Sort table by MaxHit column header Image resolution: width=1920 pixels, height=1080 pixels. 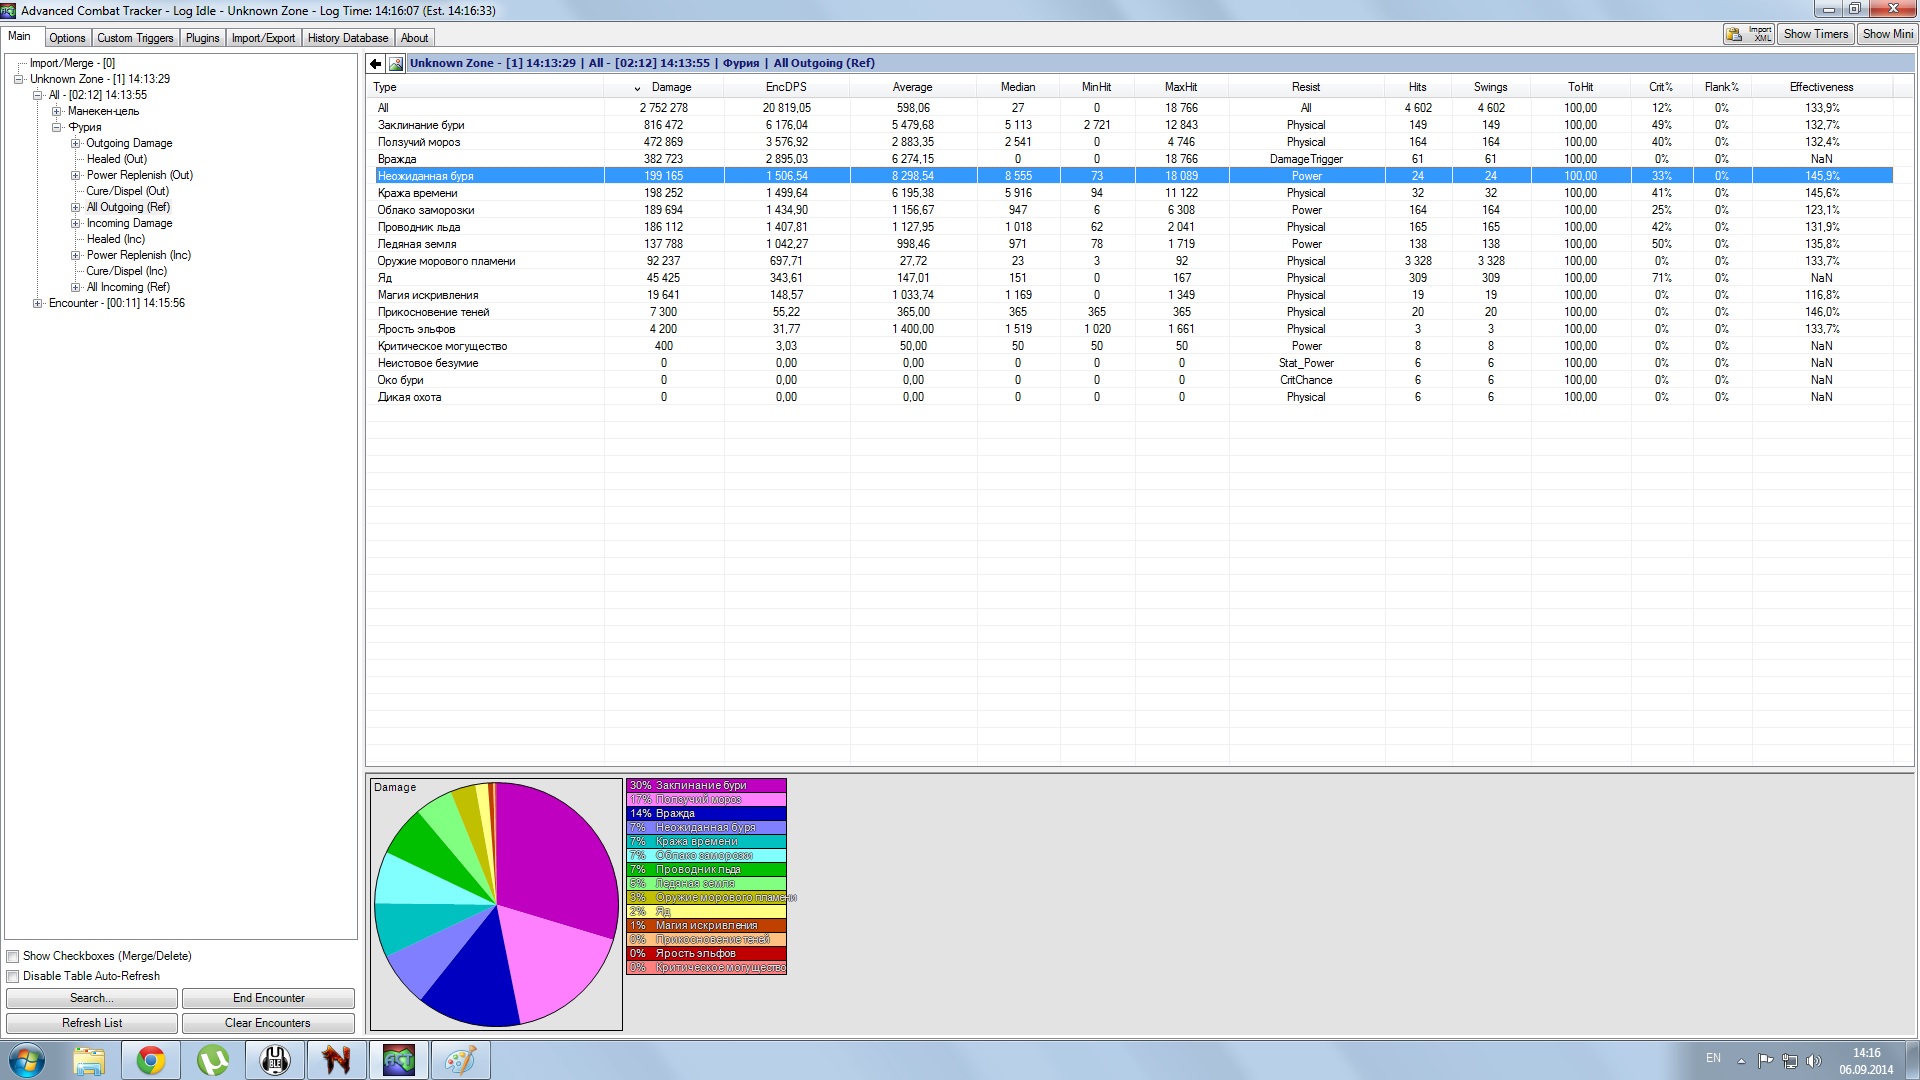[1181, 87]
